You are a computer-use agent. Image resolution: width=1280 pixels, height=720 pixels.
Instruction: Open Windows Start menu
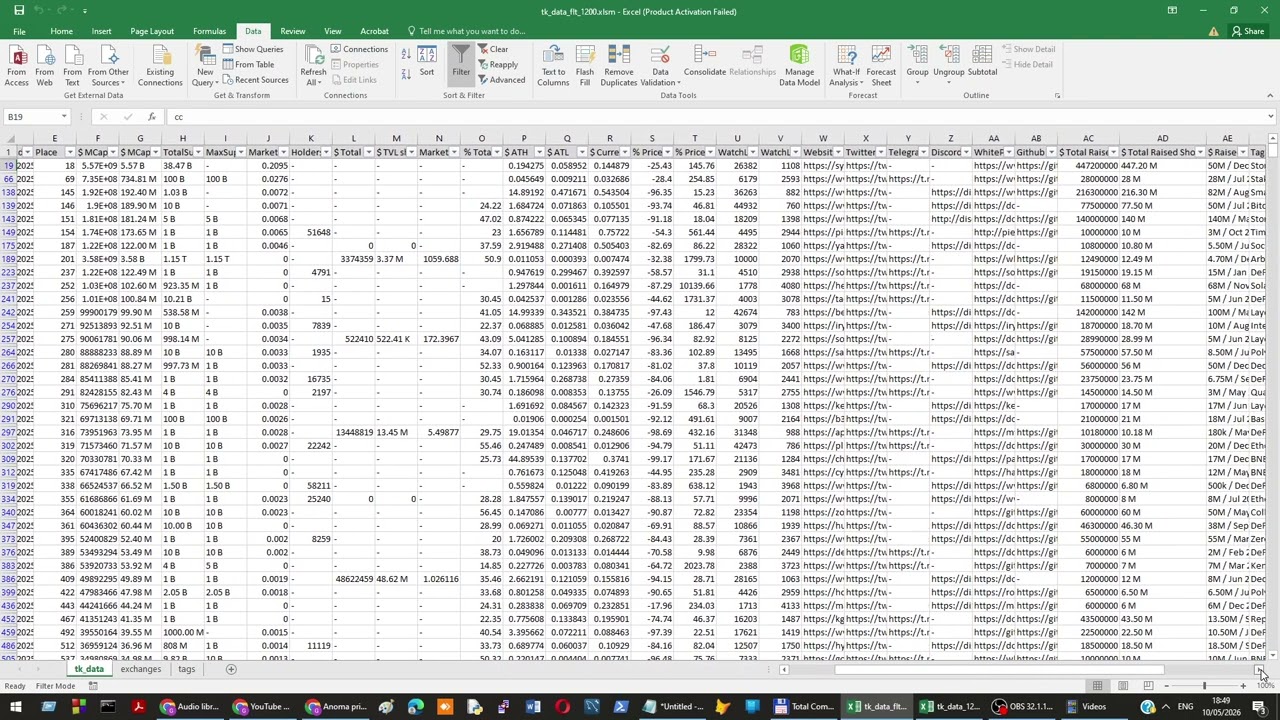tap(14, 707)
